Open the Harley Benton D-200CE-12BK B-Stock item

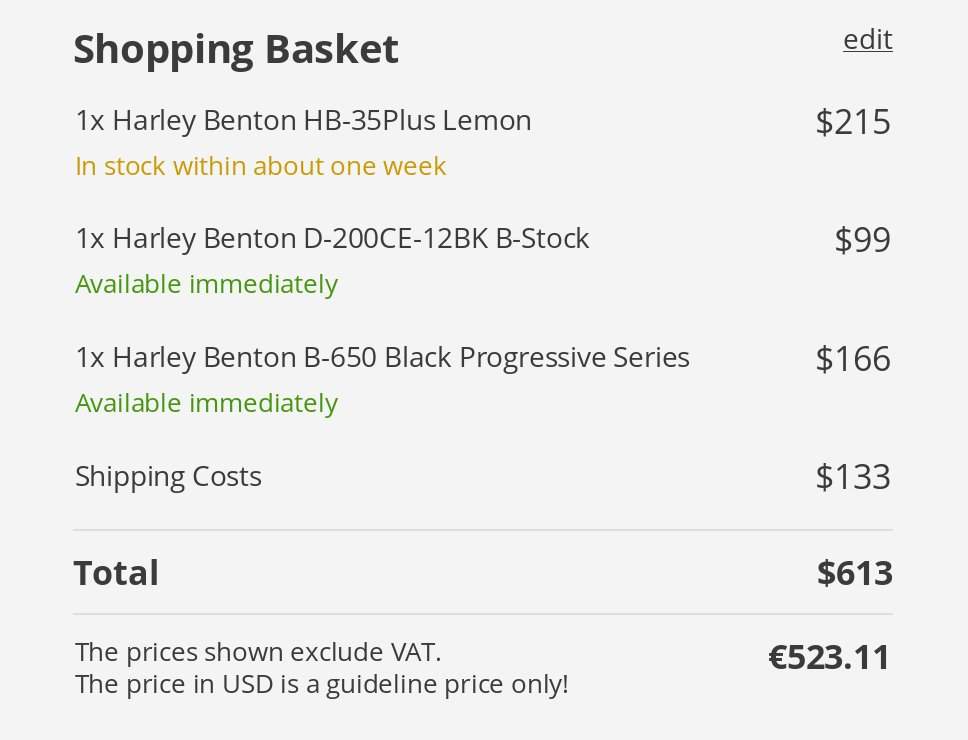pos(332,239)
